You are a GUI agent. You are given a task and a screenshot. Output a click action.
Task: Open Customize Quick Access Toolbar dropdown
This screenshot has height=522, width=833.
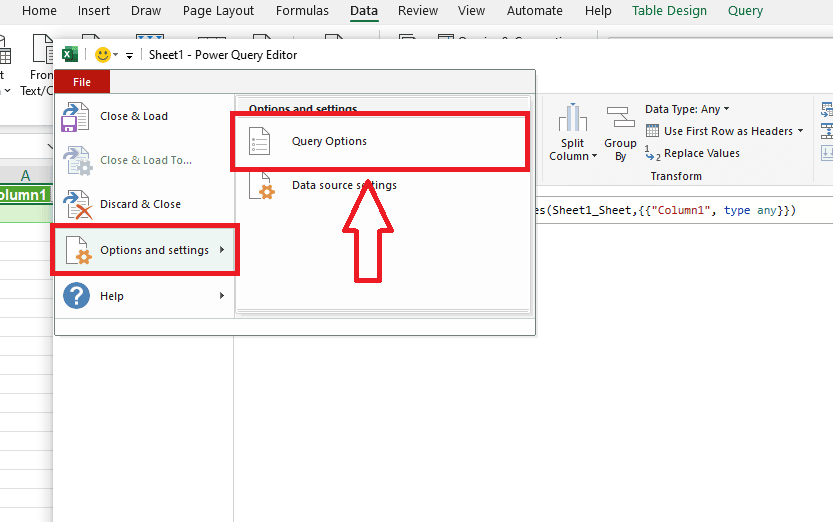click(x=129, y=55)
